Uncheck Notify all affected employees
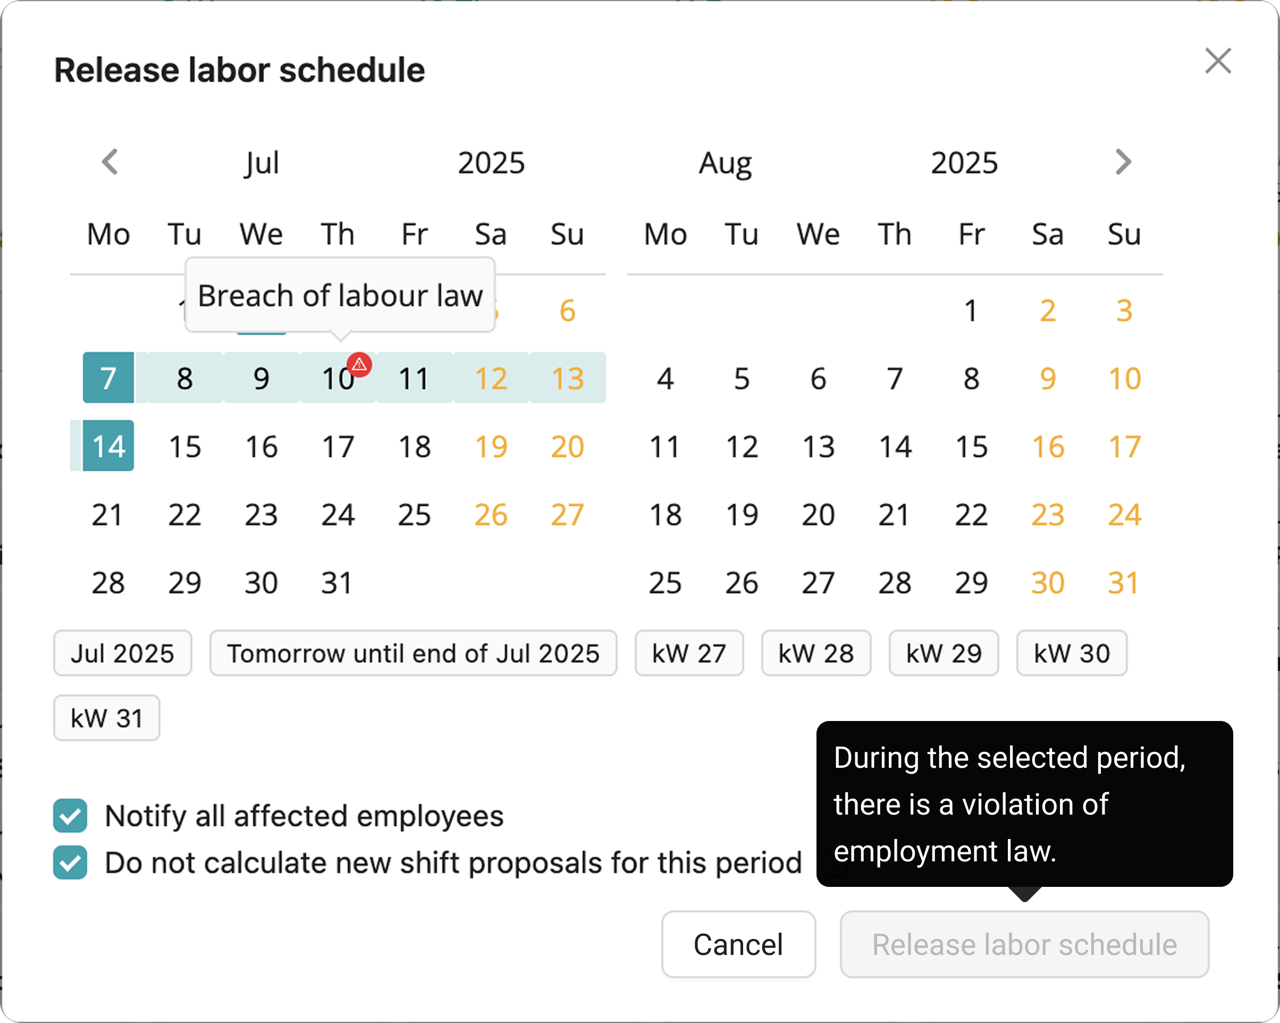 point(70,816)
